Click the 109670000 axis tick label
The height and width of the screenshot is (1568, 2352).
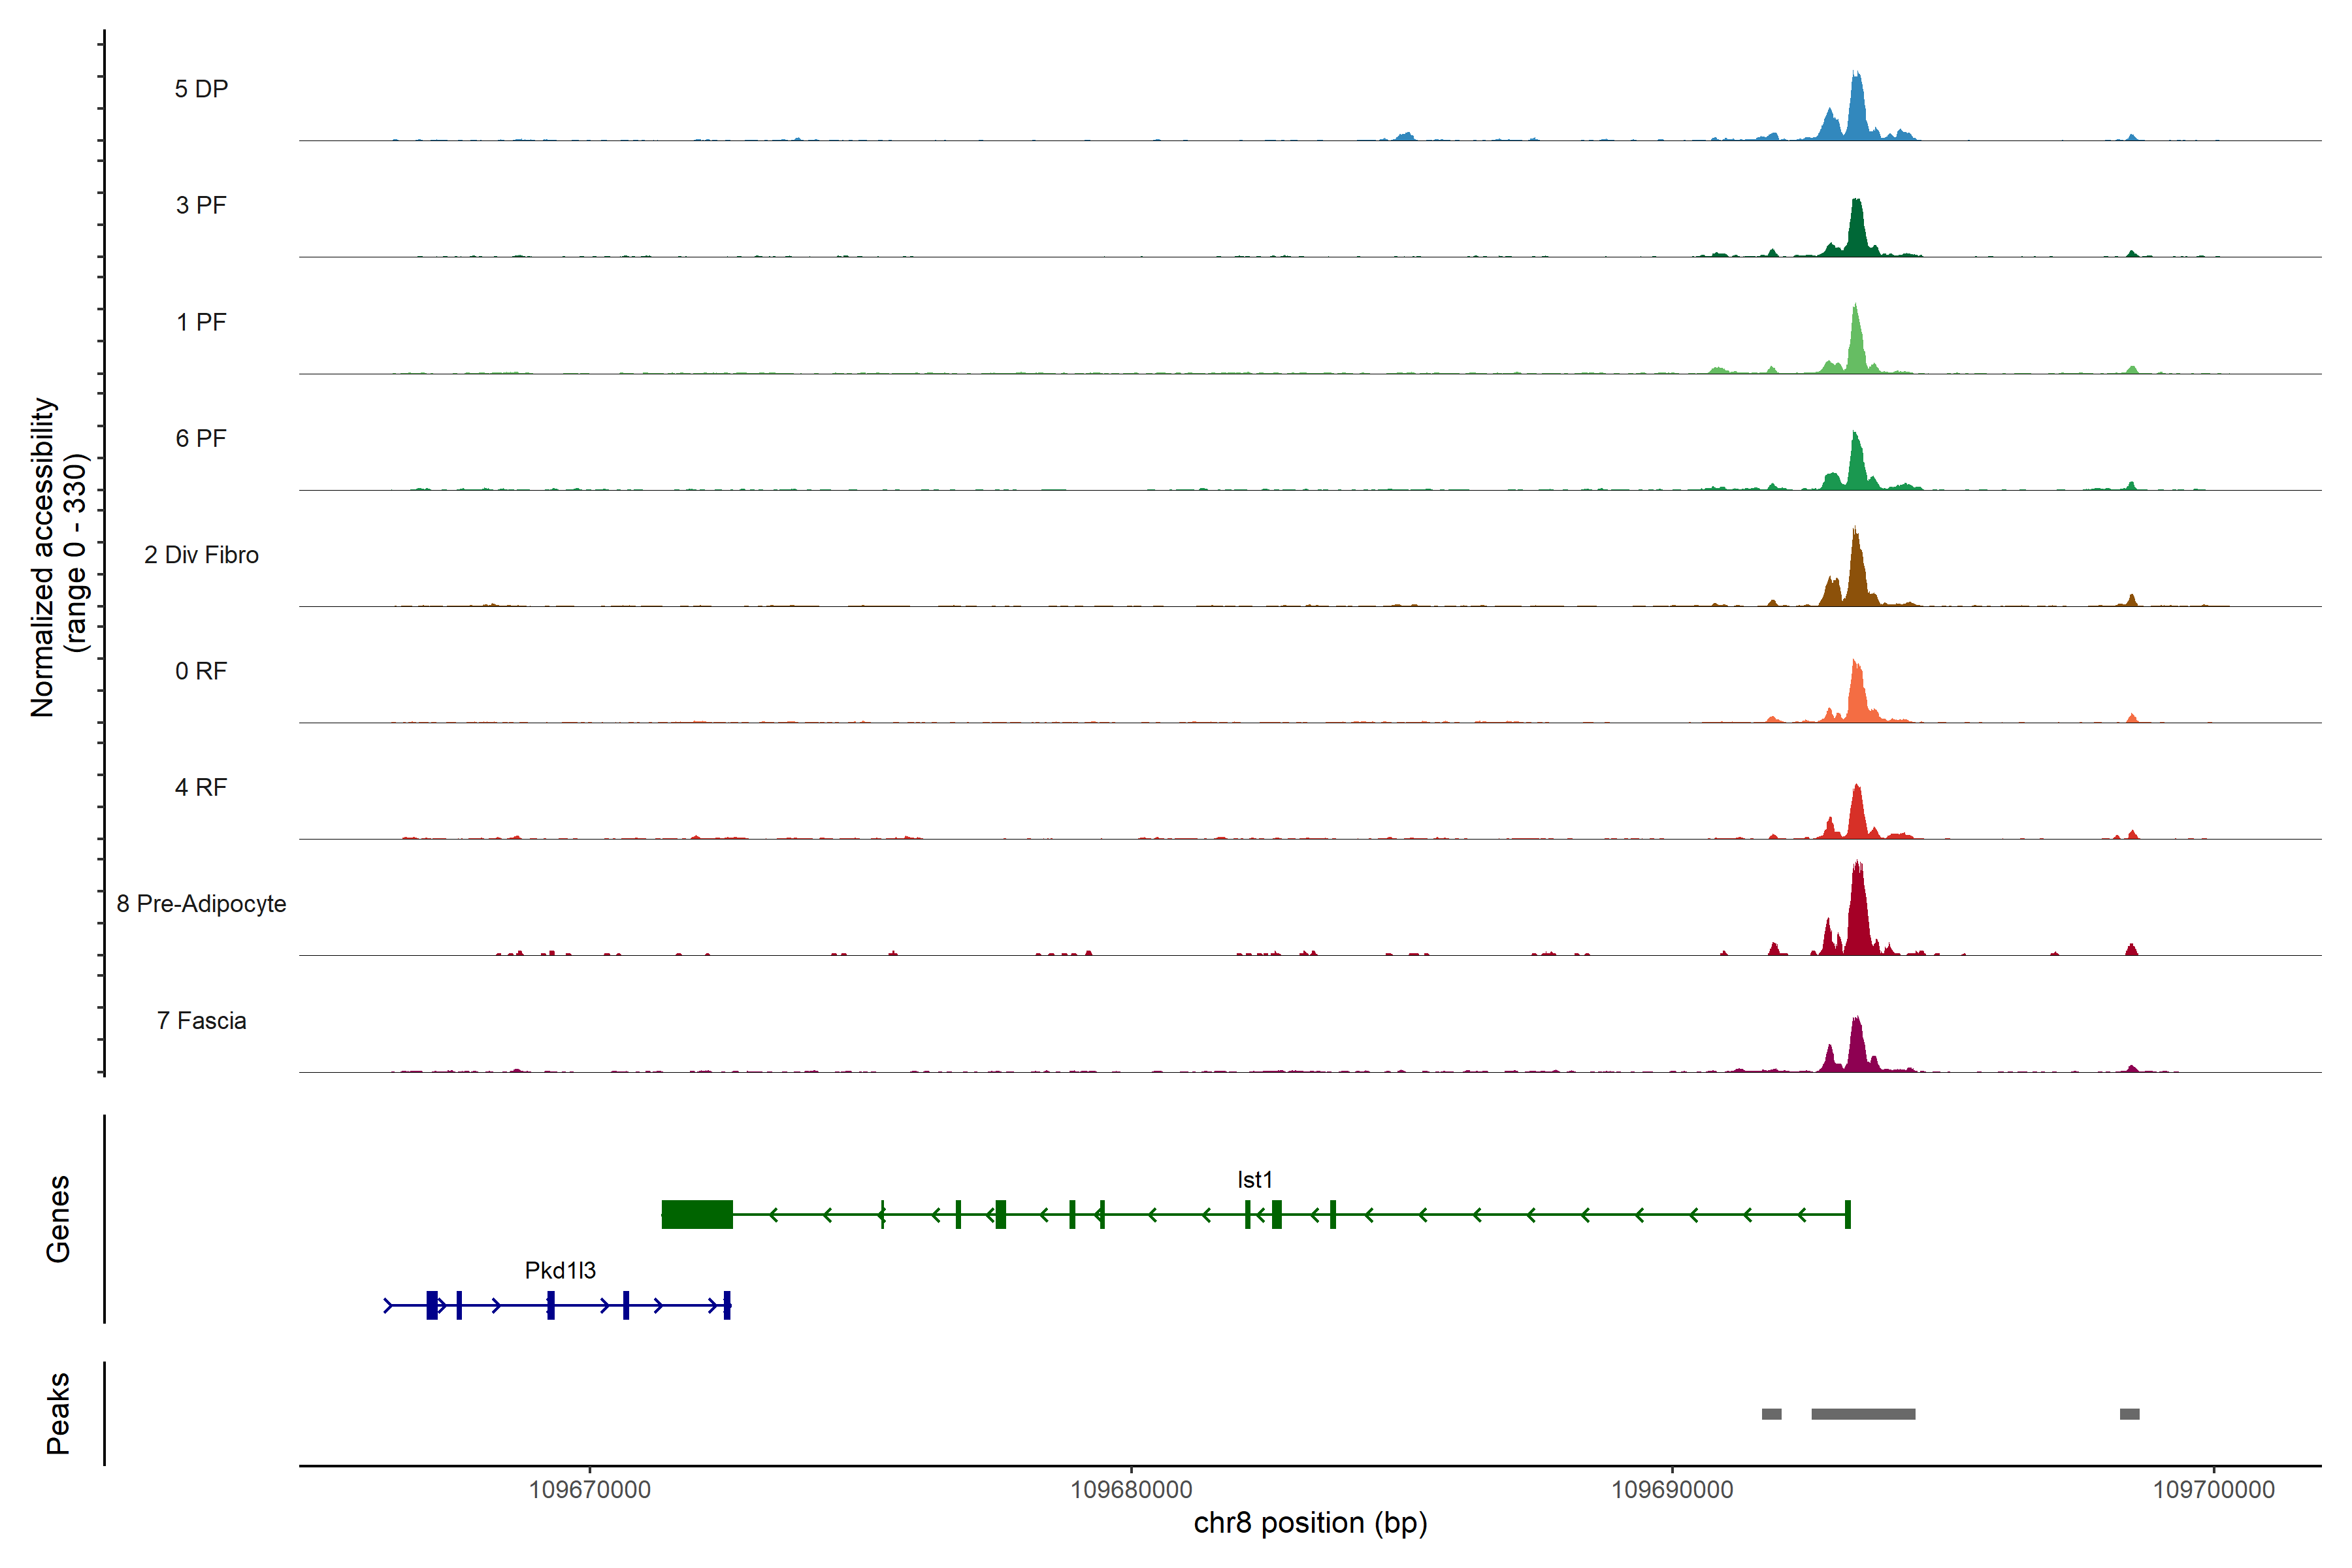coord(589,1490)
